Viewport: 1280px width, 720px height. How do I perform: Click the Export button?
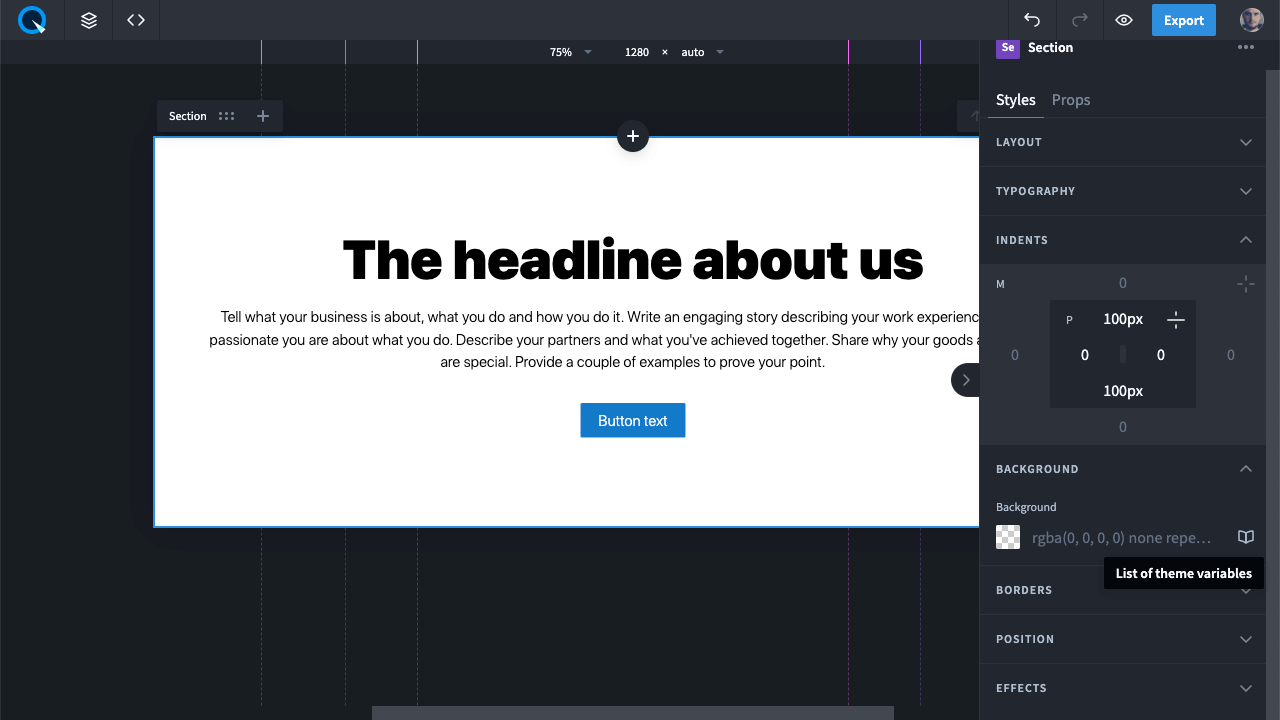point(1183,20)
